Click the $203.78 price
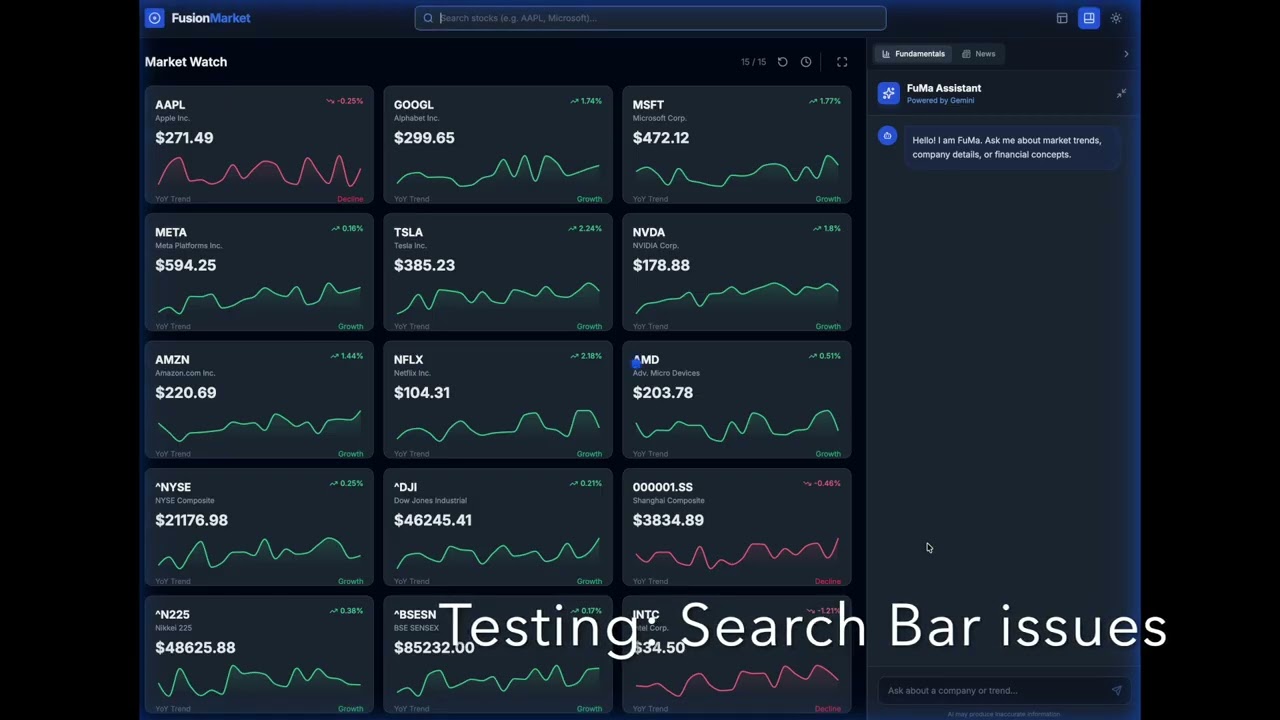The image size is (1280, 720). point(663,393)
